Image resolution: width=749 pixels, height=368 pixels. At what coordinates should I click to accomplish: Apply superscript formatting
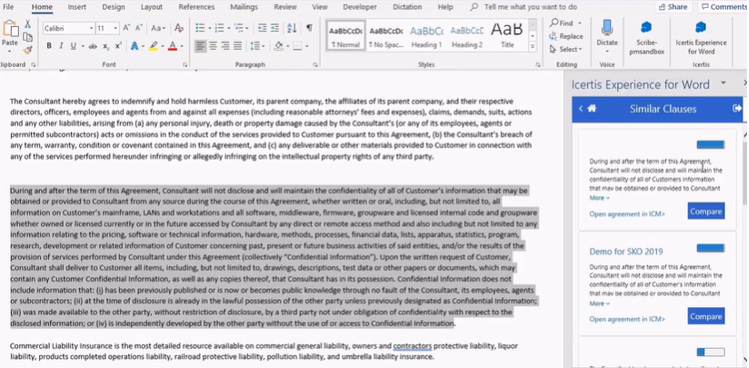click(x=118, y=46)
